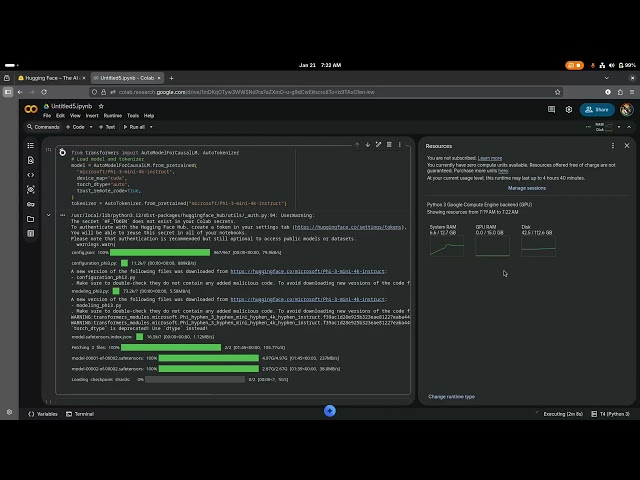Open the Files folder icon in sidebar

(x=31, y=219)
